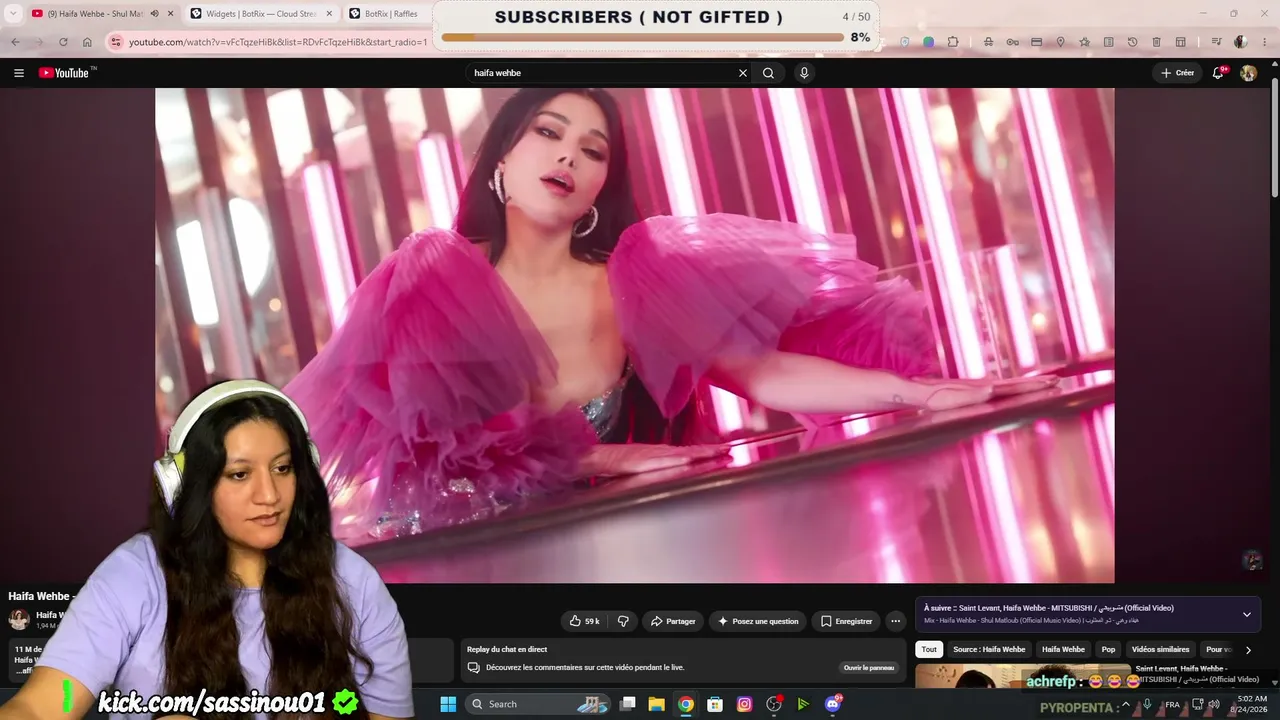Open the browser home page

click(x=87, y=42)
